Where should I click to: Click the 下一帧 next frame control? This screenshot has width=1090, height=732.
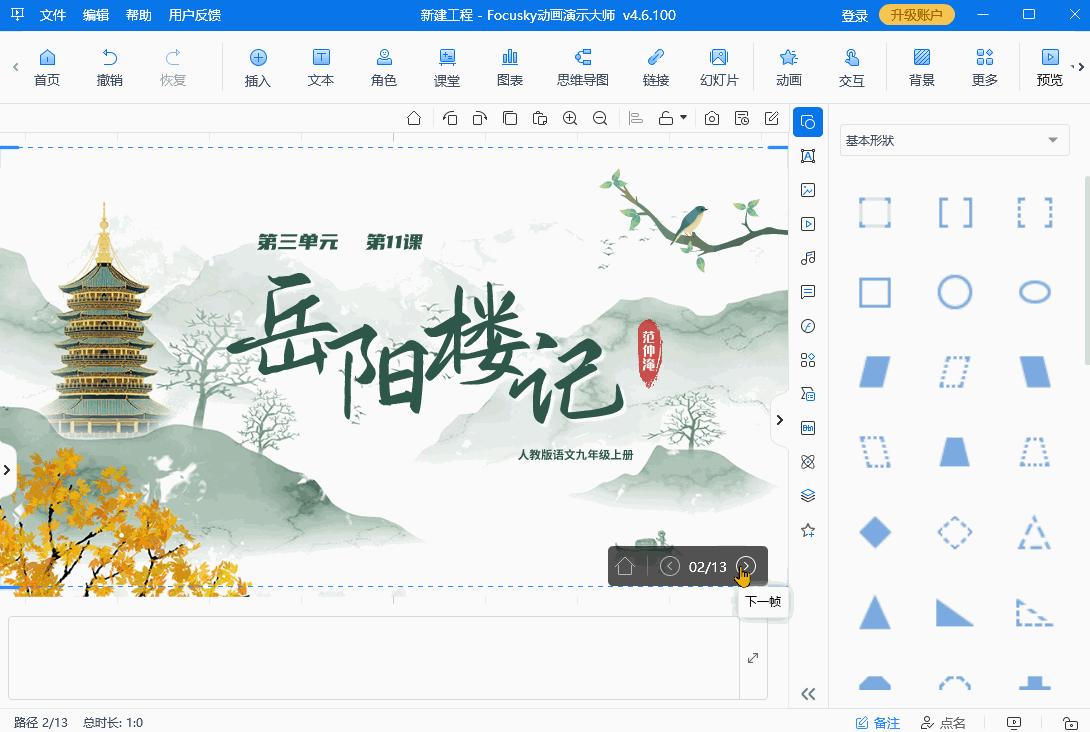pyautogui.click(x=745, y=567)
